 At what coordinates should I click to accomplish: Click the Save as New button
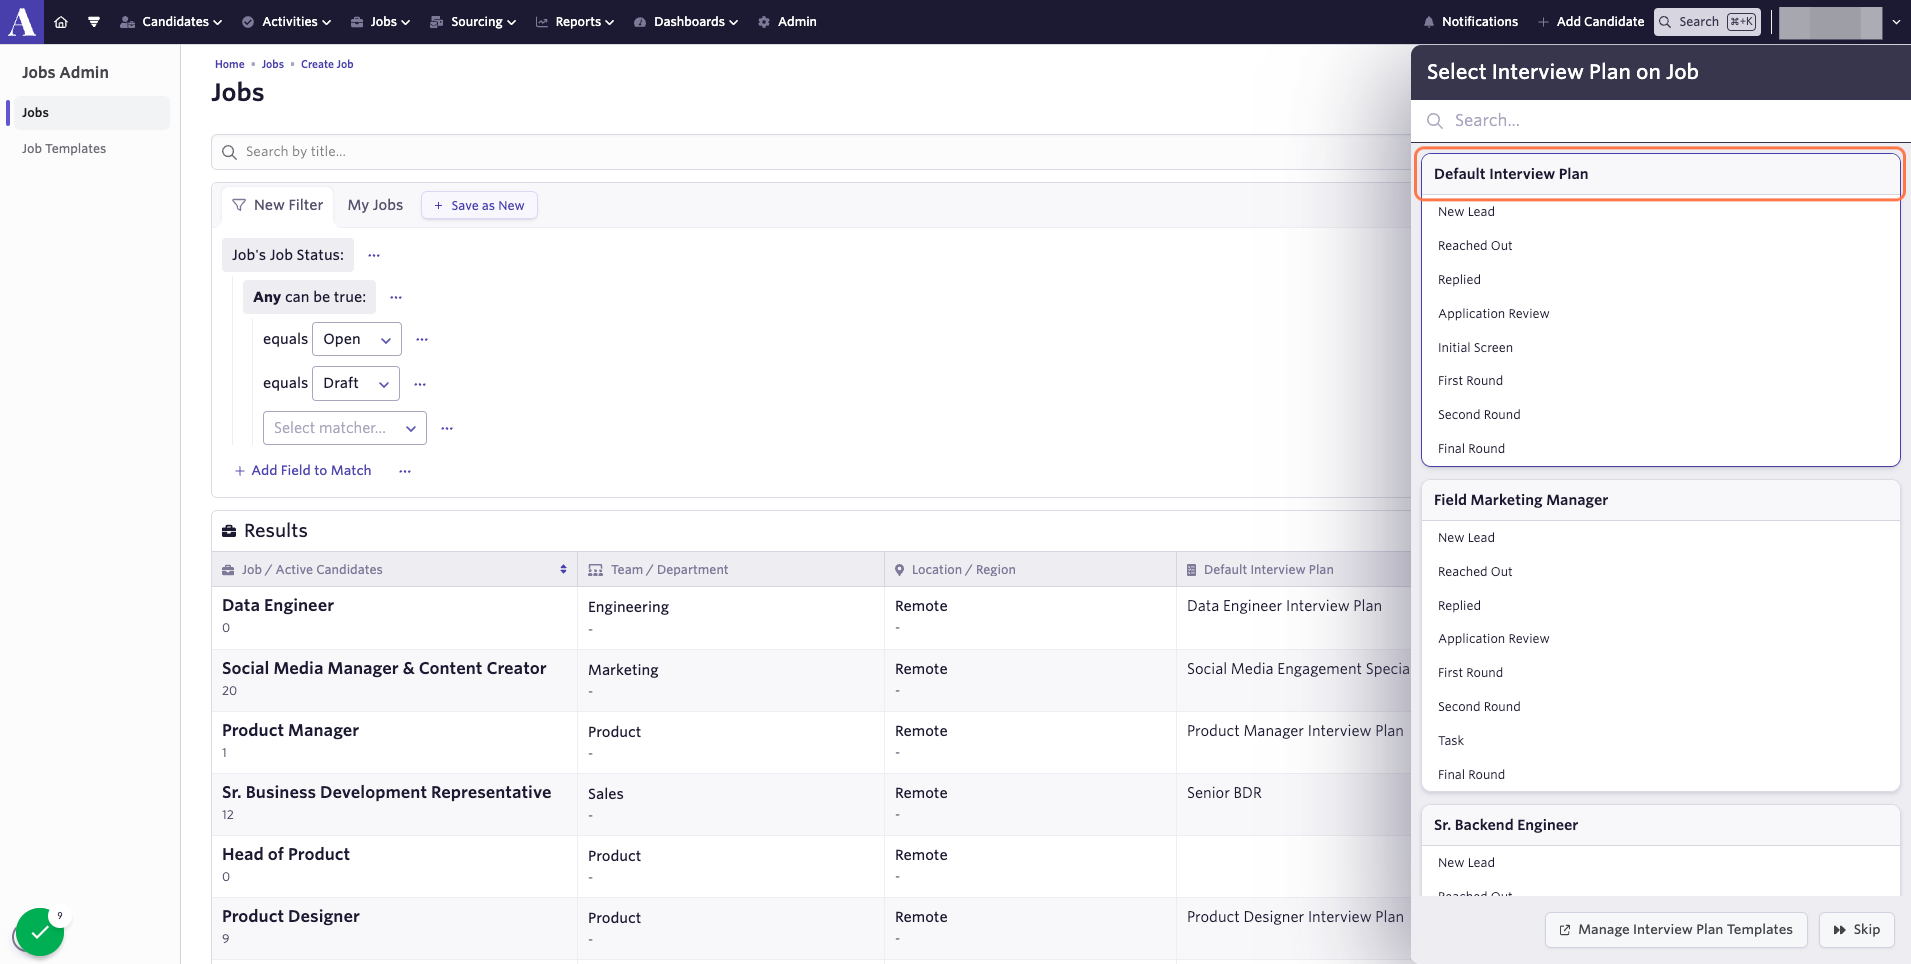point(479,205)
